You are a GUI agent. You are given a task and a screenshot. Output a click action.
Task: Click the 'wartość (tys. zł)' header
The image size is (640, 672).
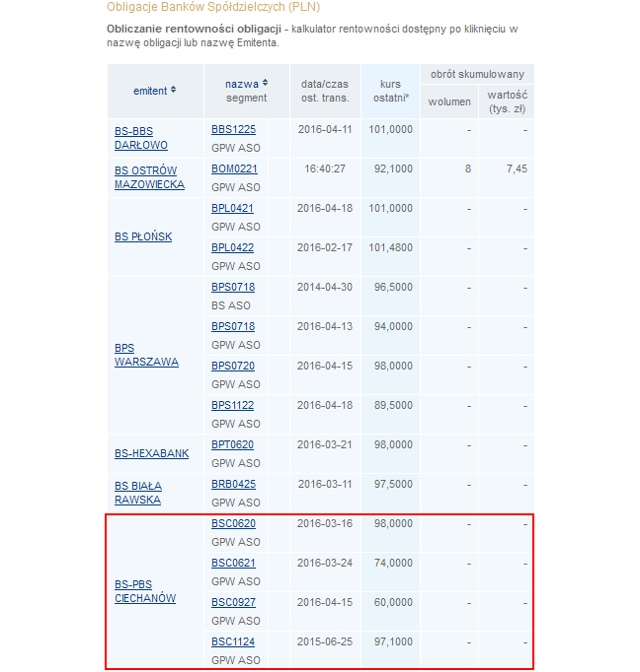pyautogui.click(x=507, y=102)
